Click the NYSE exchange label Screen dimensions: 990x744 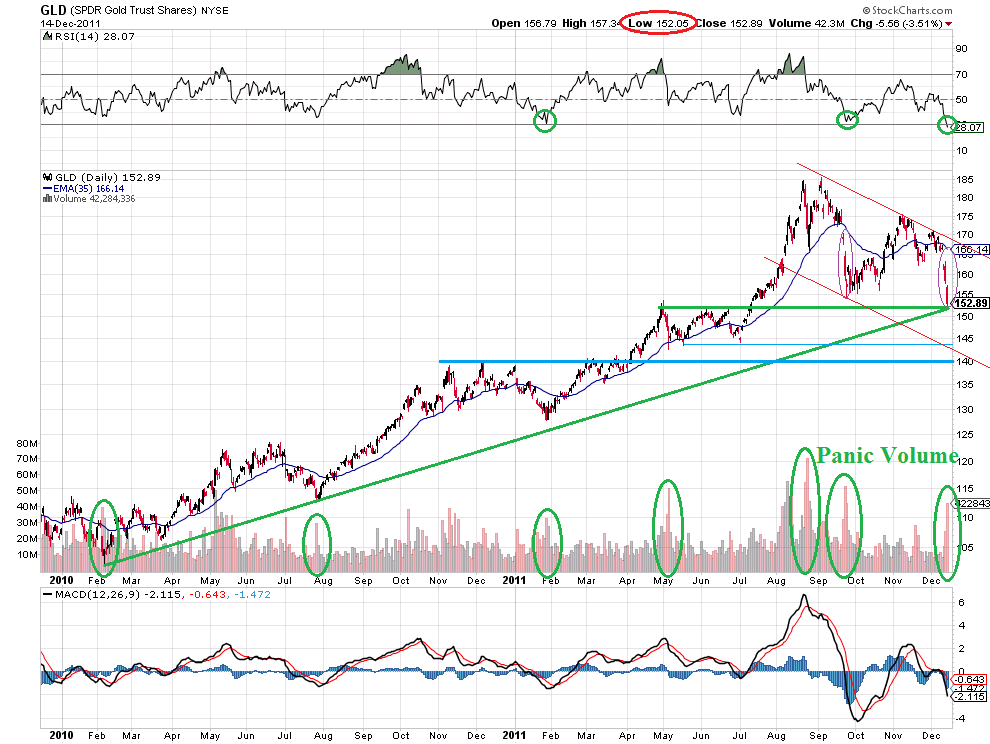coord(215,11)
